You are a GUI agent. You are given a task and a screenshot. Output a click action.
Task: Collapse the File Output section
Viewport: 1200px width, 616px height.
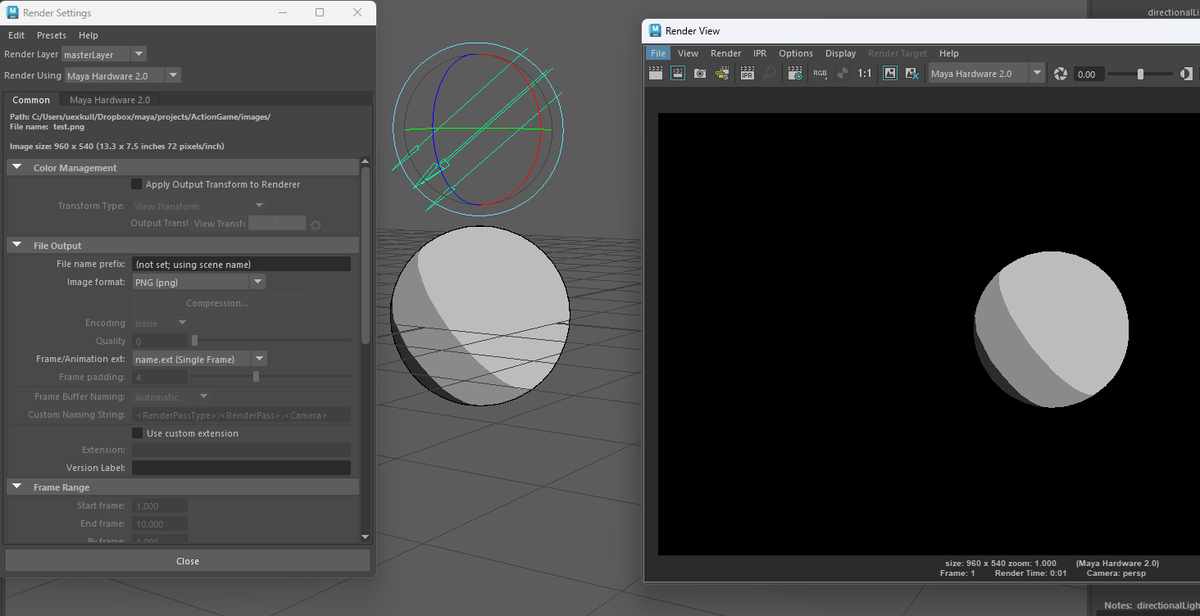coord(18,245)
